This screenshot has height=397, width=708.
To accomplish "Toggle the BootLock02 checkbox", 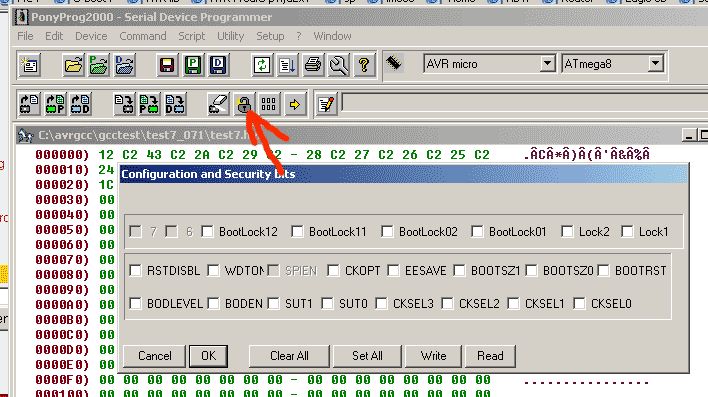I will pyautogui.click(x=387, y=232).
